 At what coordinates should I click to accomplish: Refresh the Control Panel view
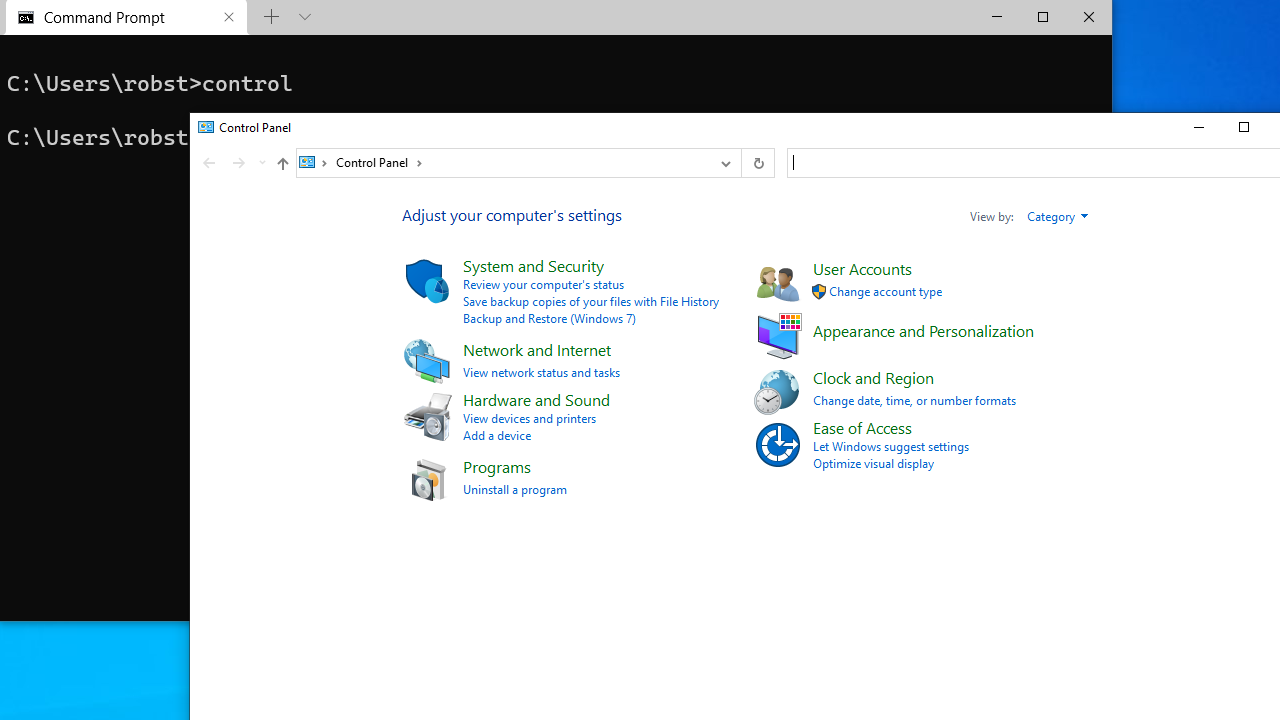pos(757,162)
